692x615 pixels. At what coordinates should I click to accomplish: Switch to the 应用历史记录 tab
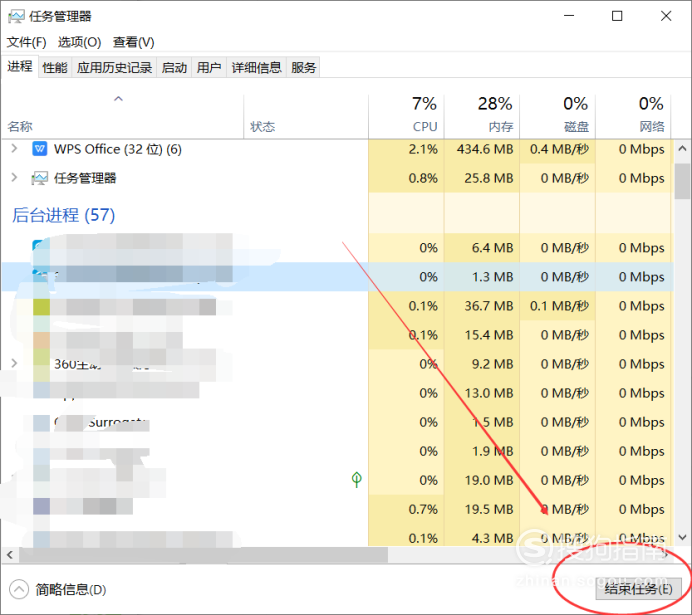pos(114,68)
